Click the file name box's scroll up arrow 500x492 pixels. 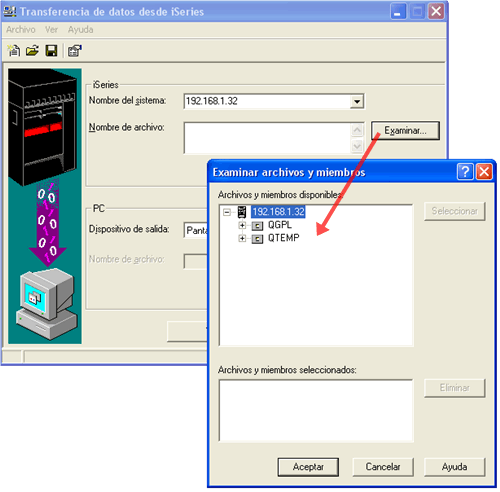[x=357, y=130]
